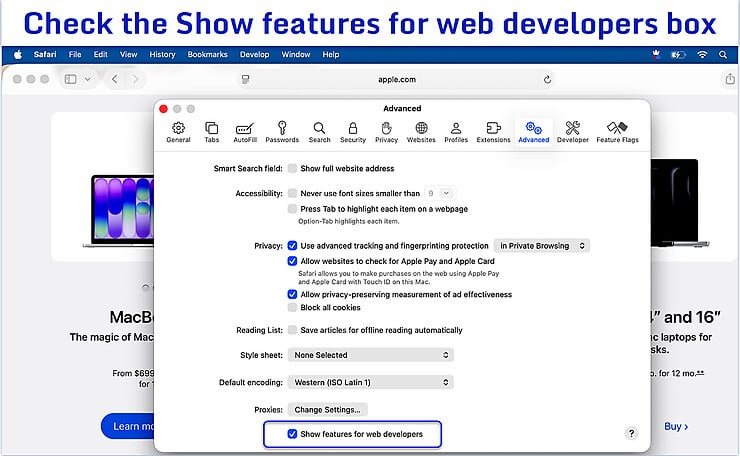Open the Search settings pane
Screen dimensions: 740x456
point(320,132)
